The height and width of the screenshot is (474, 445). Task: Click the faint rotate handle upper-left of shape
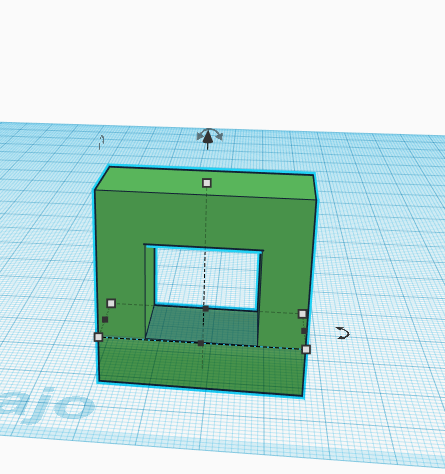pos(101,142)
